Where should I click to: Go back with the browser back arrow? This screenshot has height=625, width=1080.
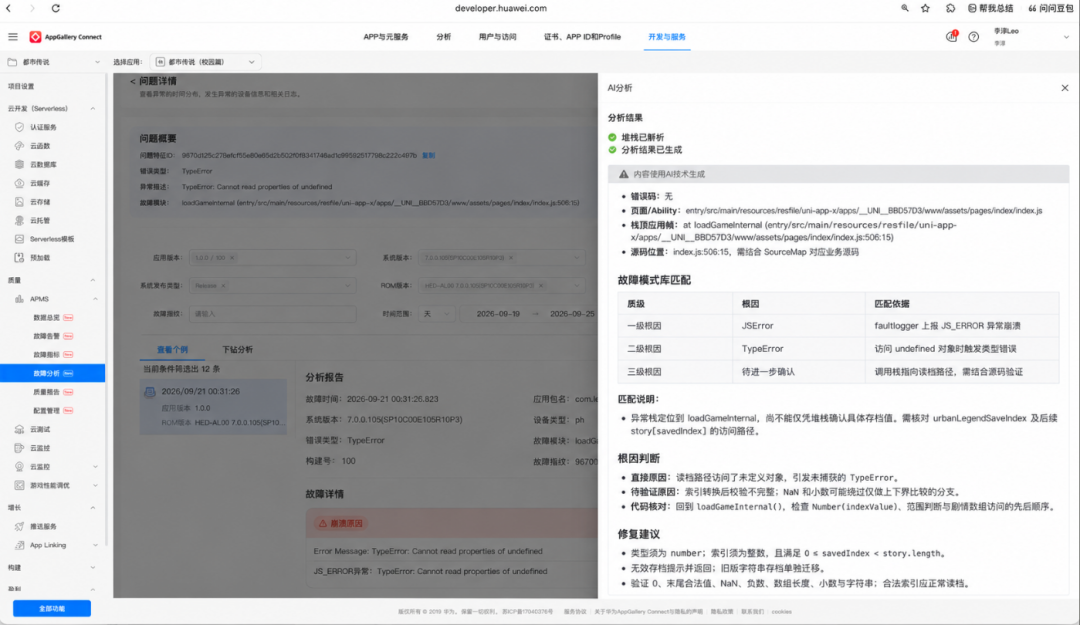pos(9,8)
